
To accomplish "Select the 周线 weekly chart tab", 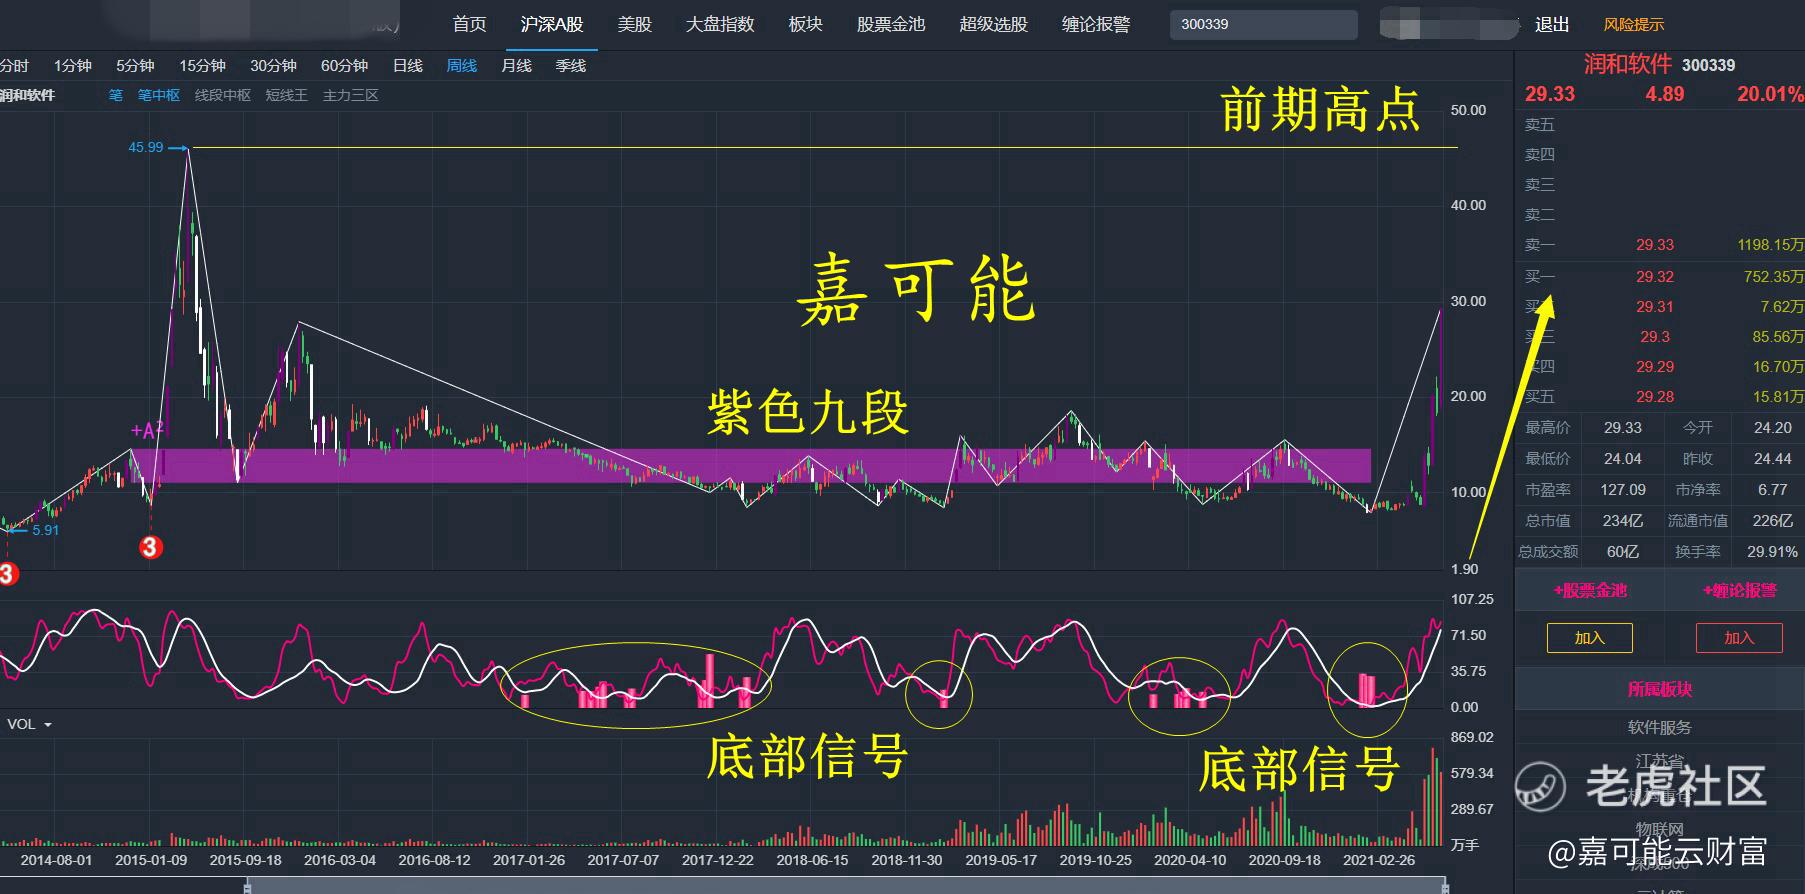I will 462,66.
